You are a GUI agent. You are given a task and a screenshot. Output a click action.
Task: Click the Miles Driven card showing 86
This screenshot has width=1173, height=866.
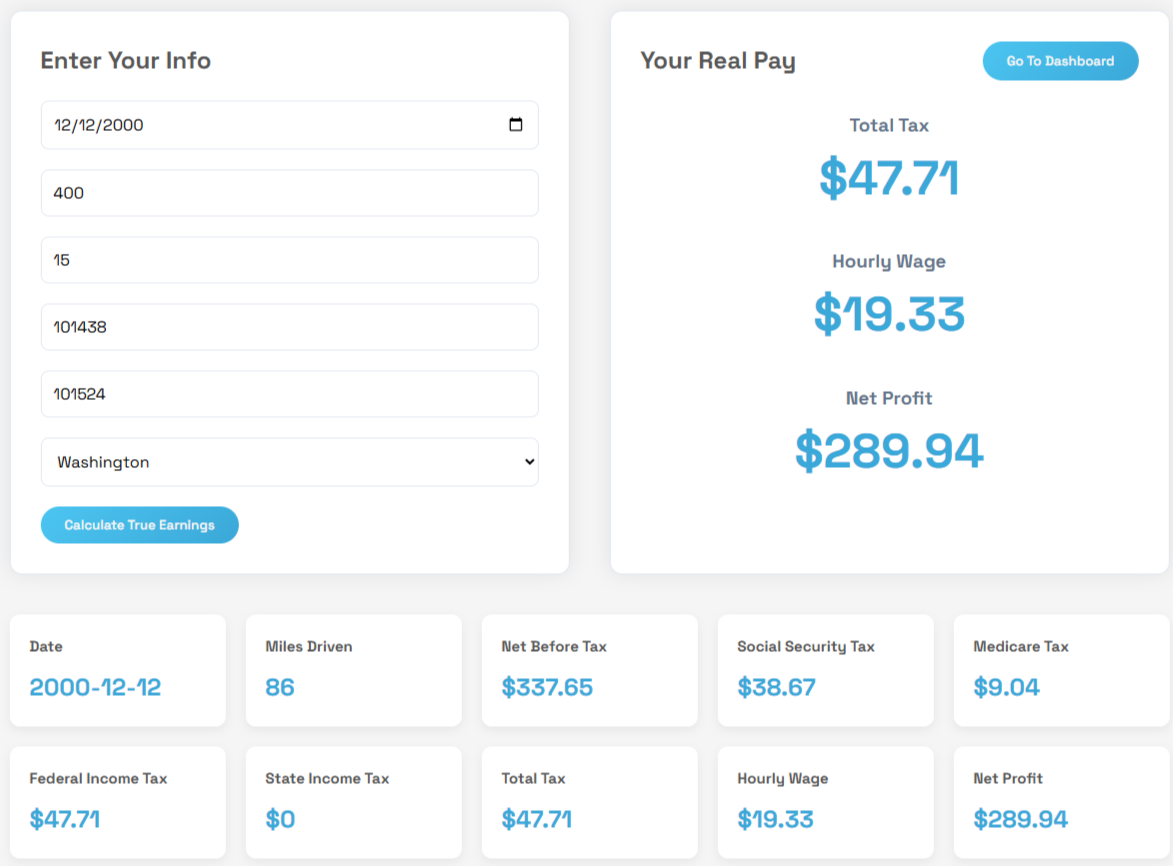pos(353,670)
